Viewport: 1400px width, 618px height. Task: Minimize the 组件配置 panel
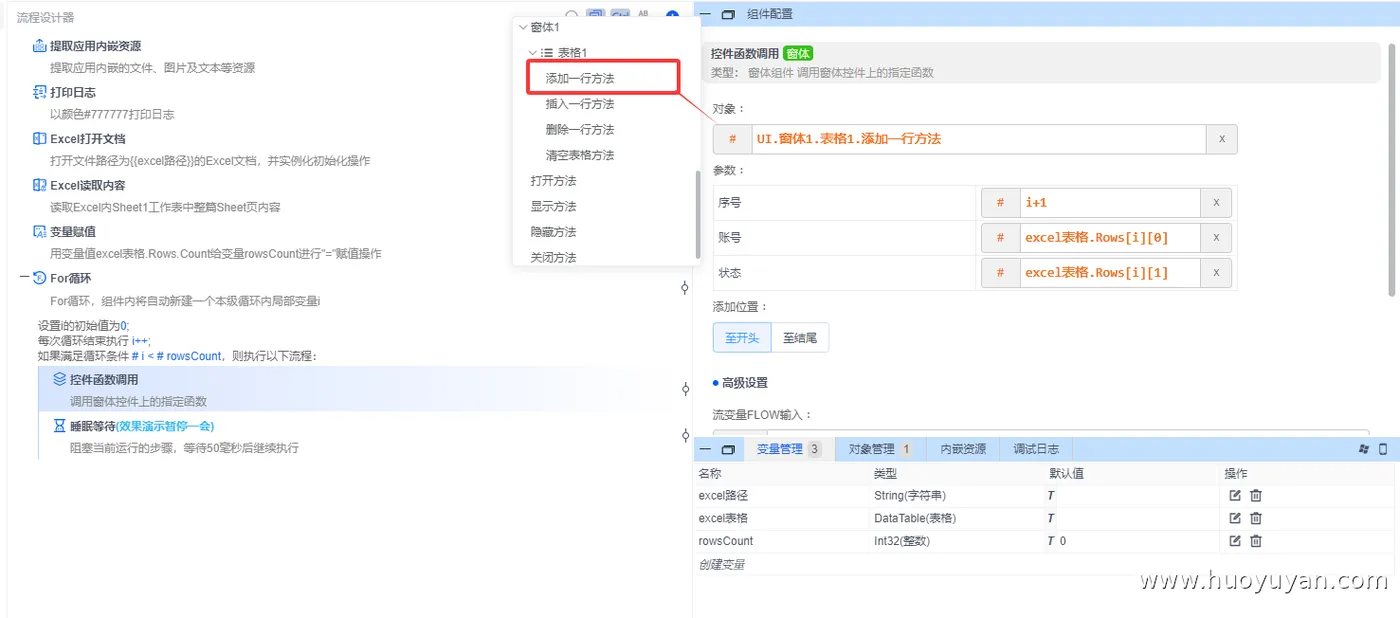point(704,14)
